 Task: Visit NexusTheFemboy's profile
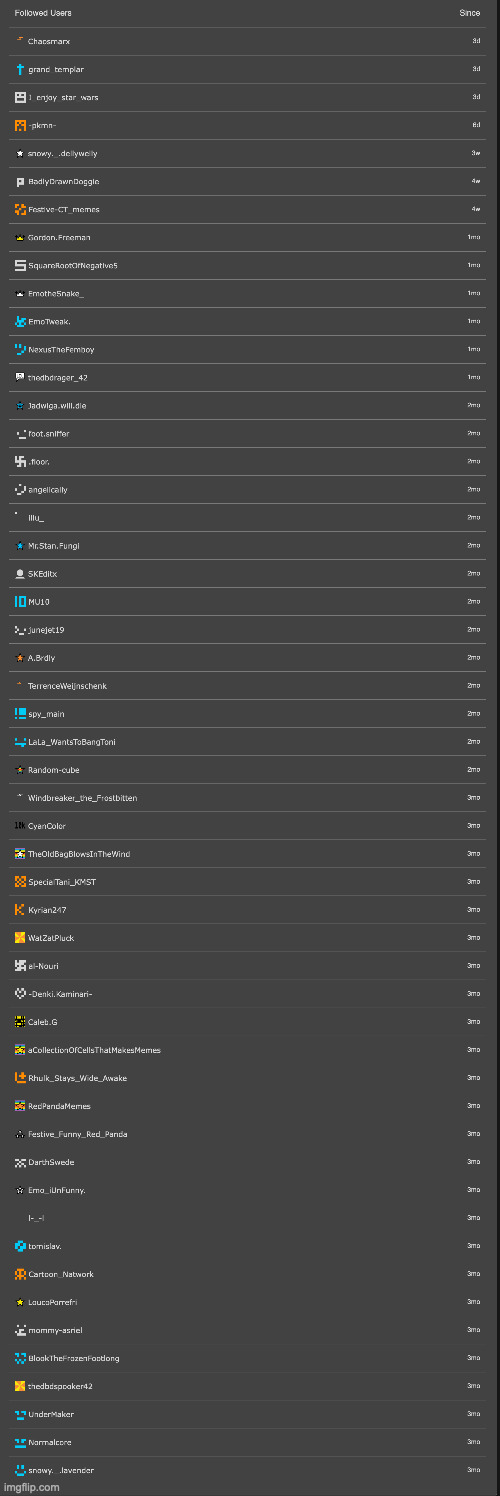(x=61, y=349)
